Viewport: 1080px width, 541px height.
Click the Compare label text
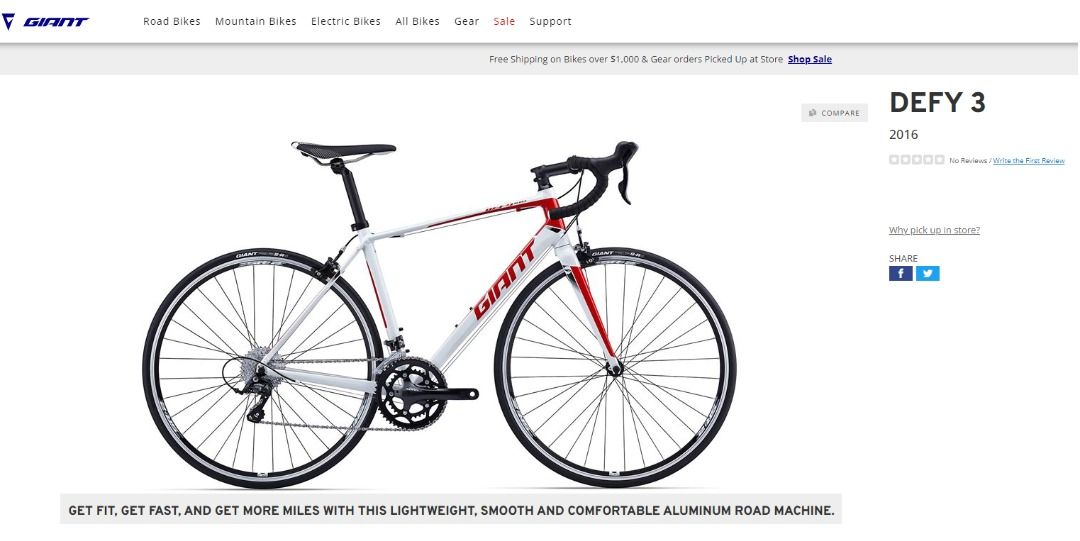[x=840, y=113]
